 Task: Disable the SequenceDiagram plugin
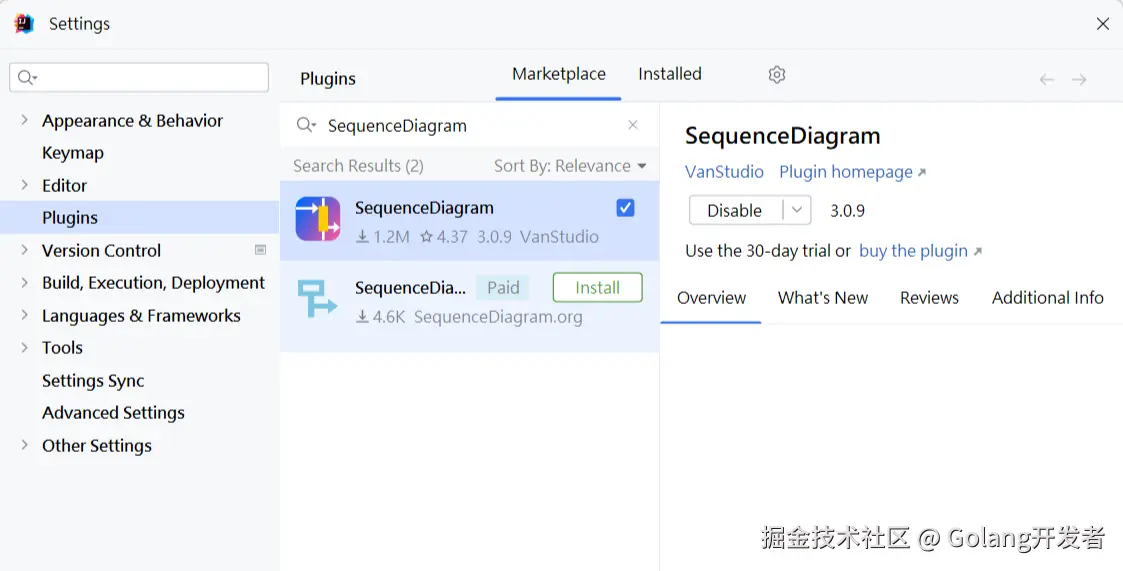pos(736,210)
